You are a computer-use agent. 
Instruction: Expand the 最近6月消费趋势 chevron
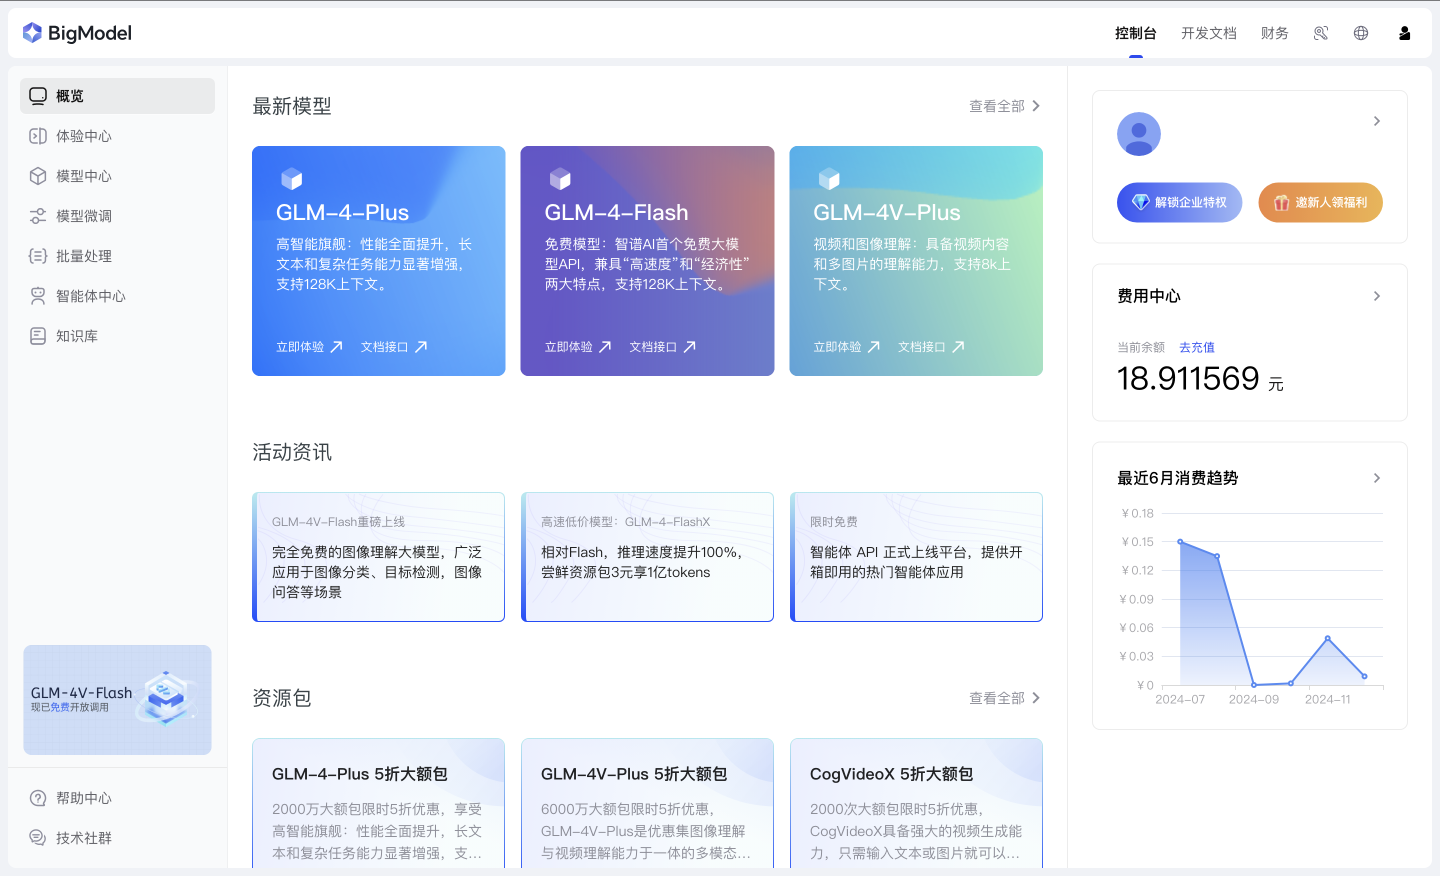pos(1377,478)
